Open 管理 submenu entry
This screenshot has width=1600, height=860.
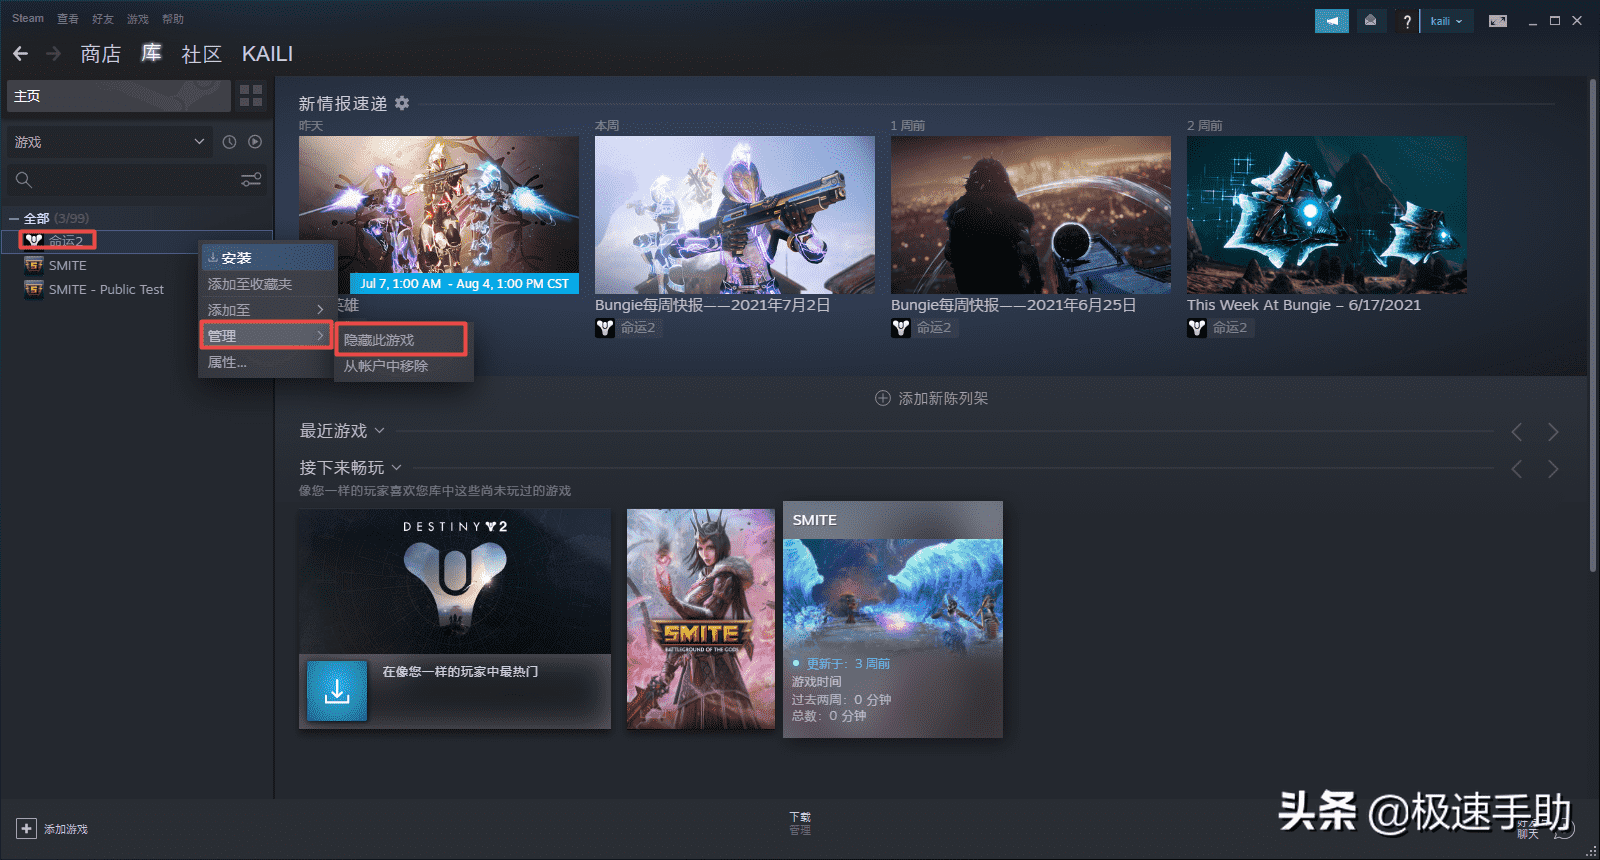point(267,336)
